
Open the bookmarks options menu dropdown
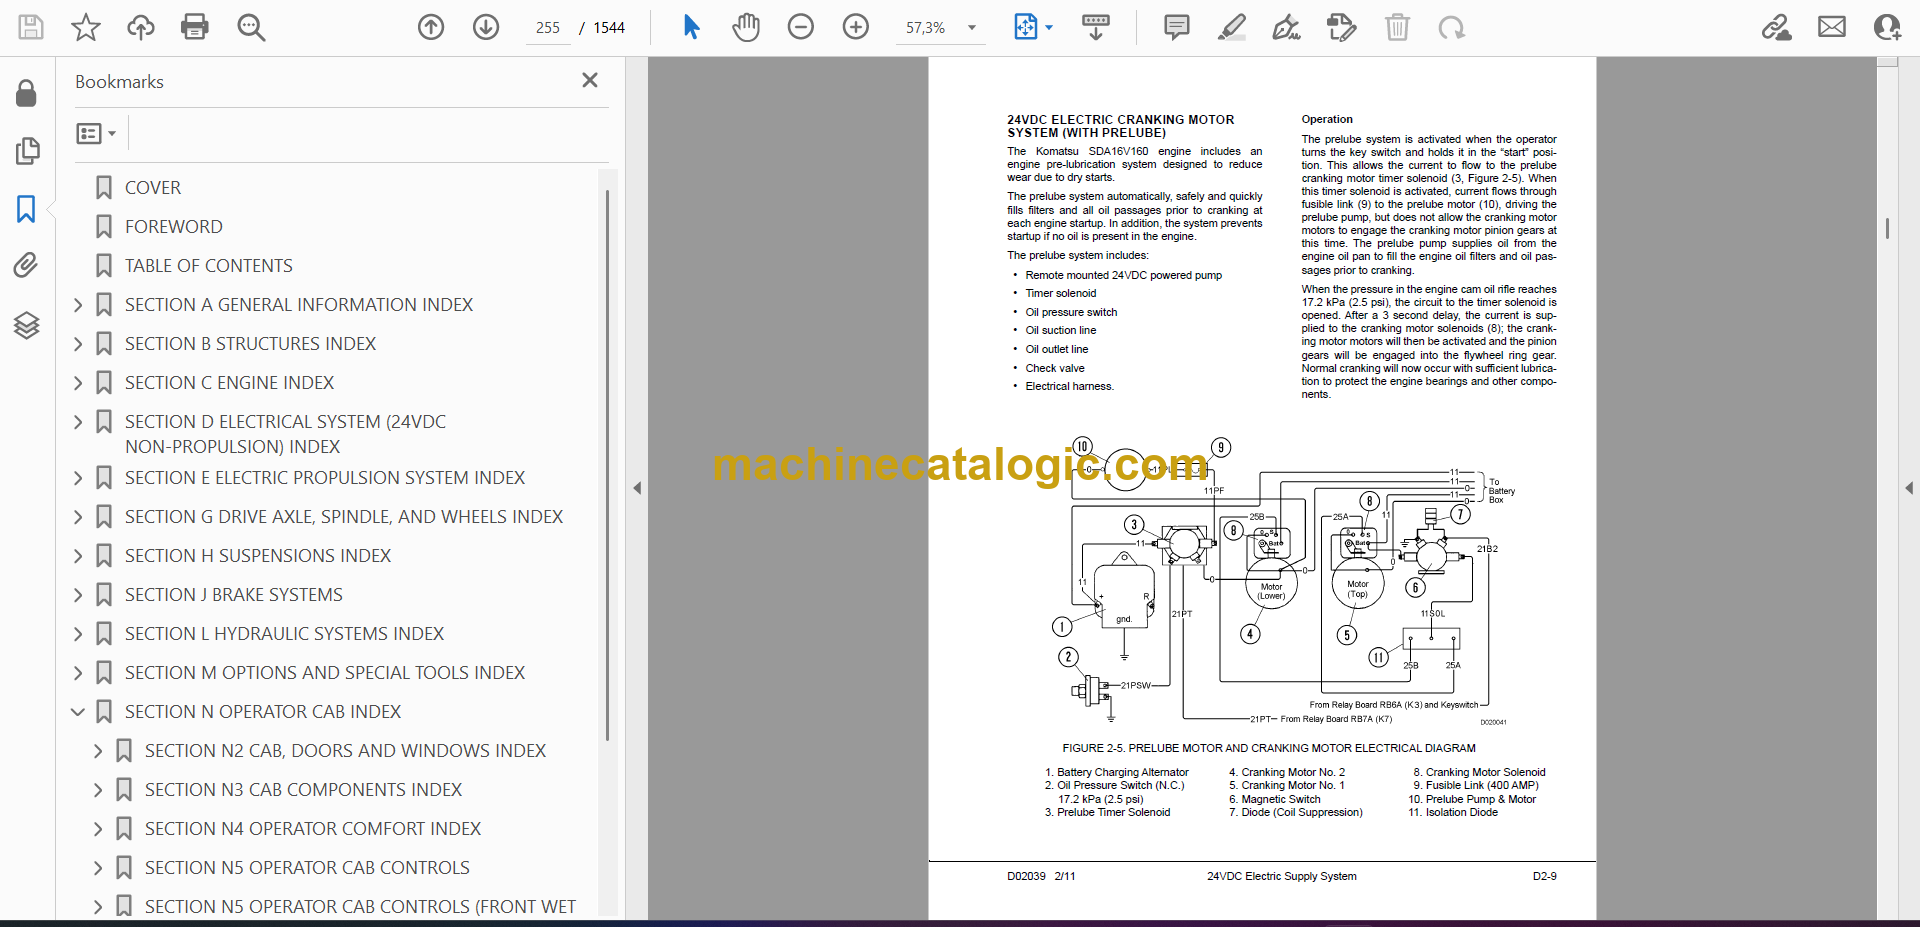(96, 133)
